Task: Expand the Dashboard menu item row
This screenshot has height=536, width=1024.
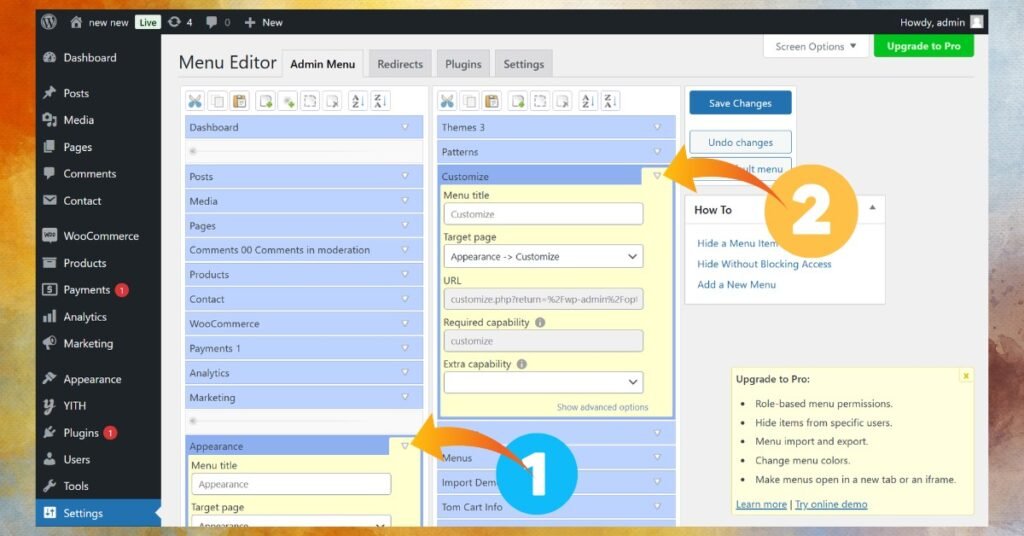Action: click(405, 127)
